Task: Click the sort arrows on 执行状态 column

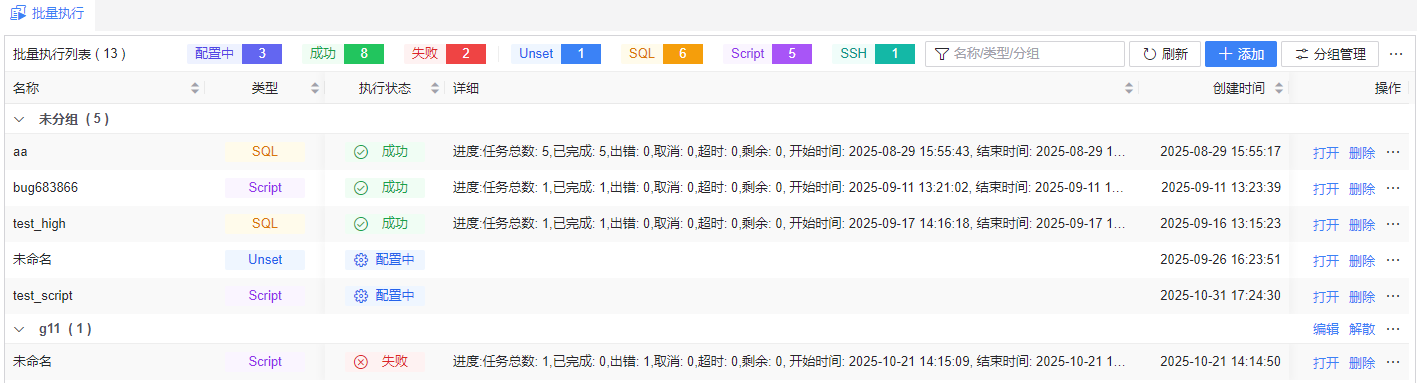Action: 435,88
